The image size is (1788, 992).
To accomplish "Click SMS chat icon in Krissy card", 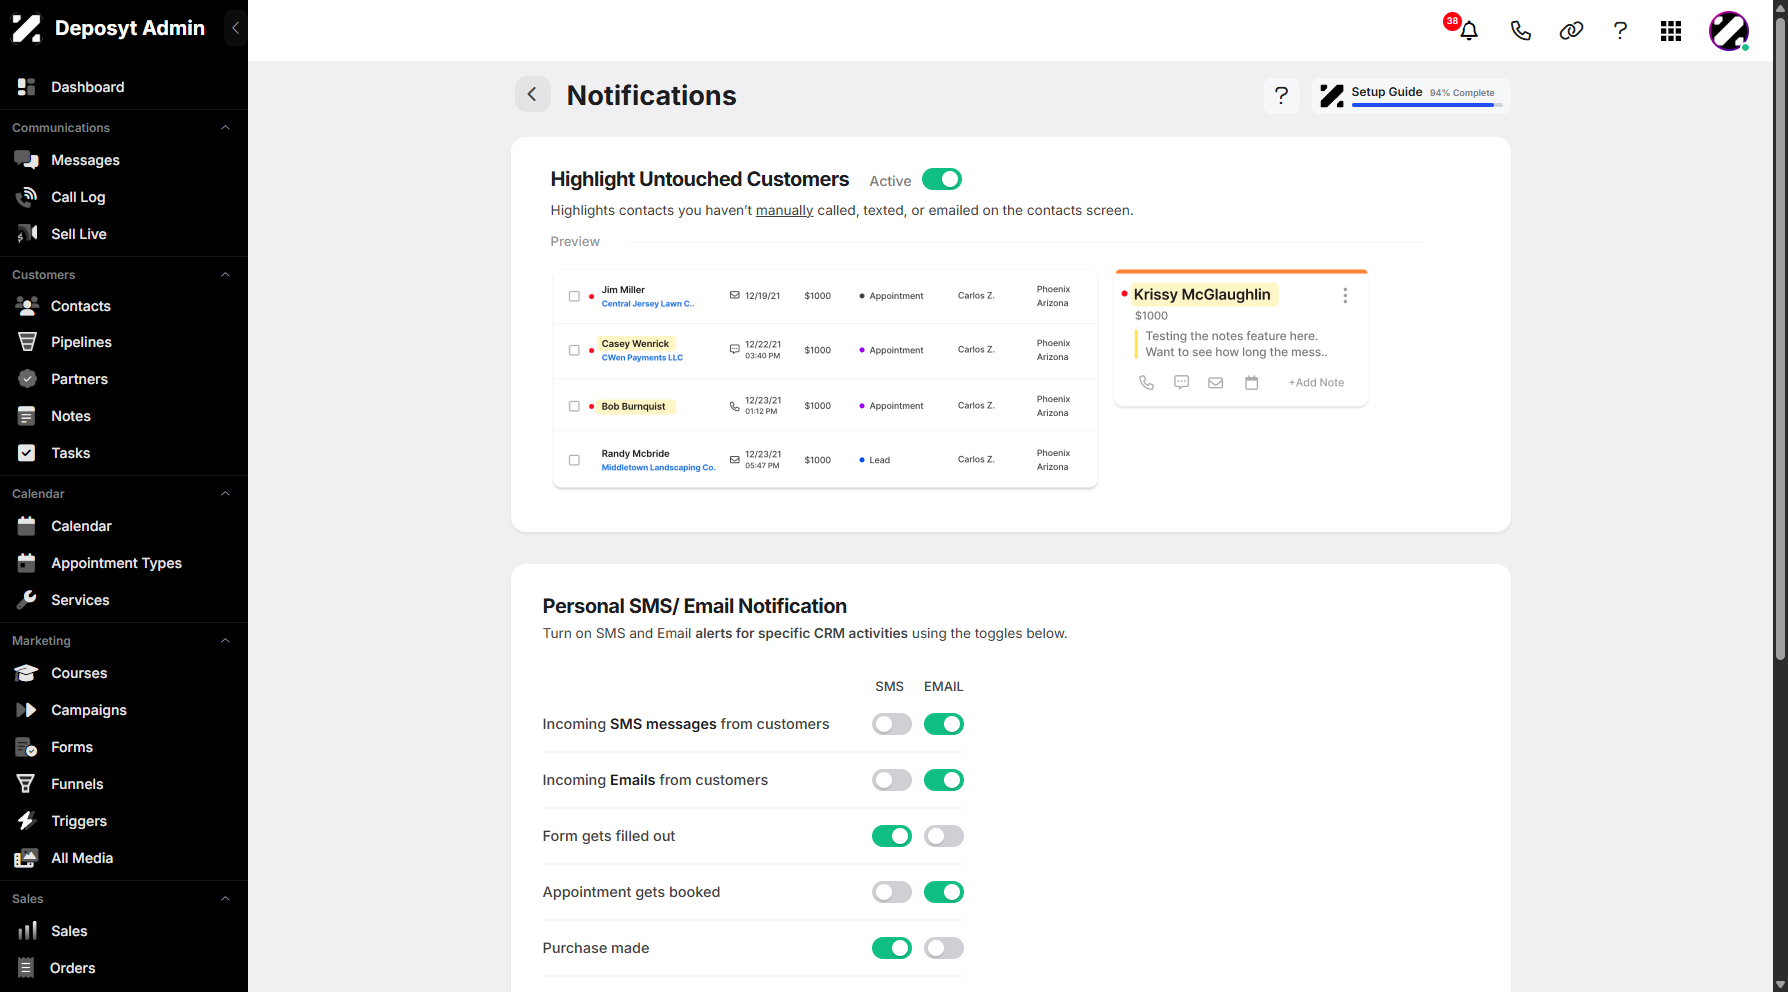I will [1181, 382].
